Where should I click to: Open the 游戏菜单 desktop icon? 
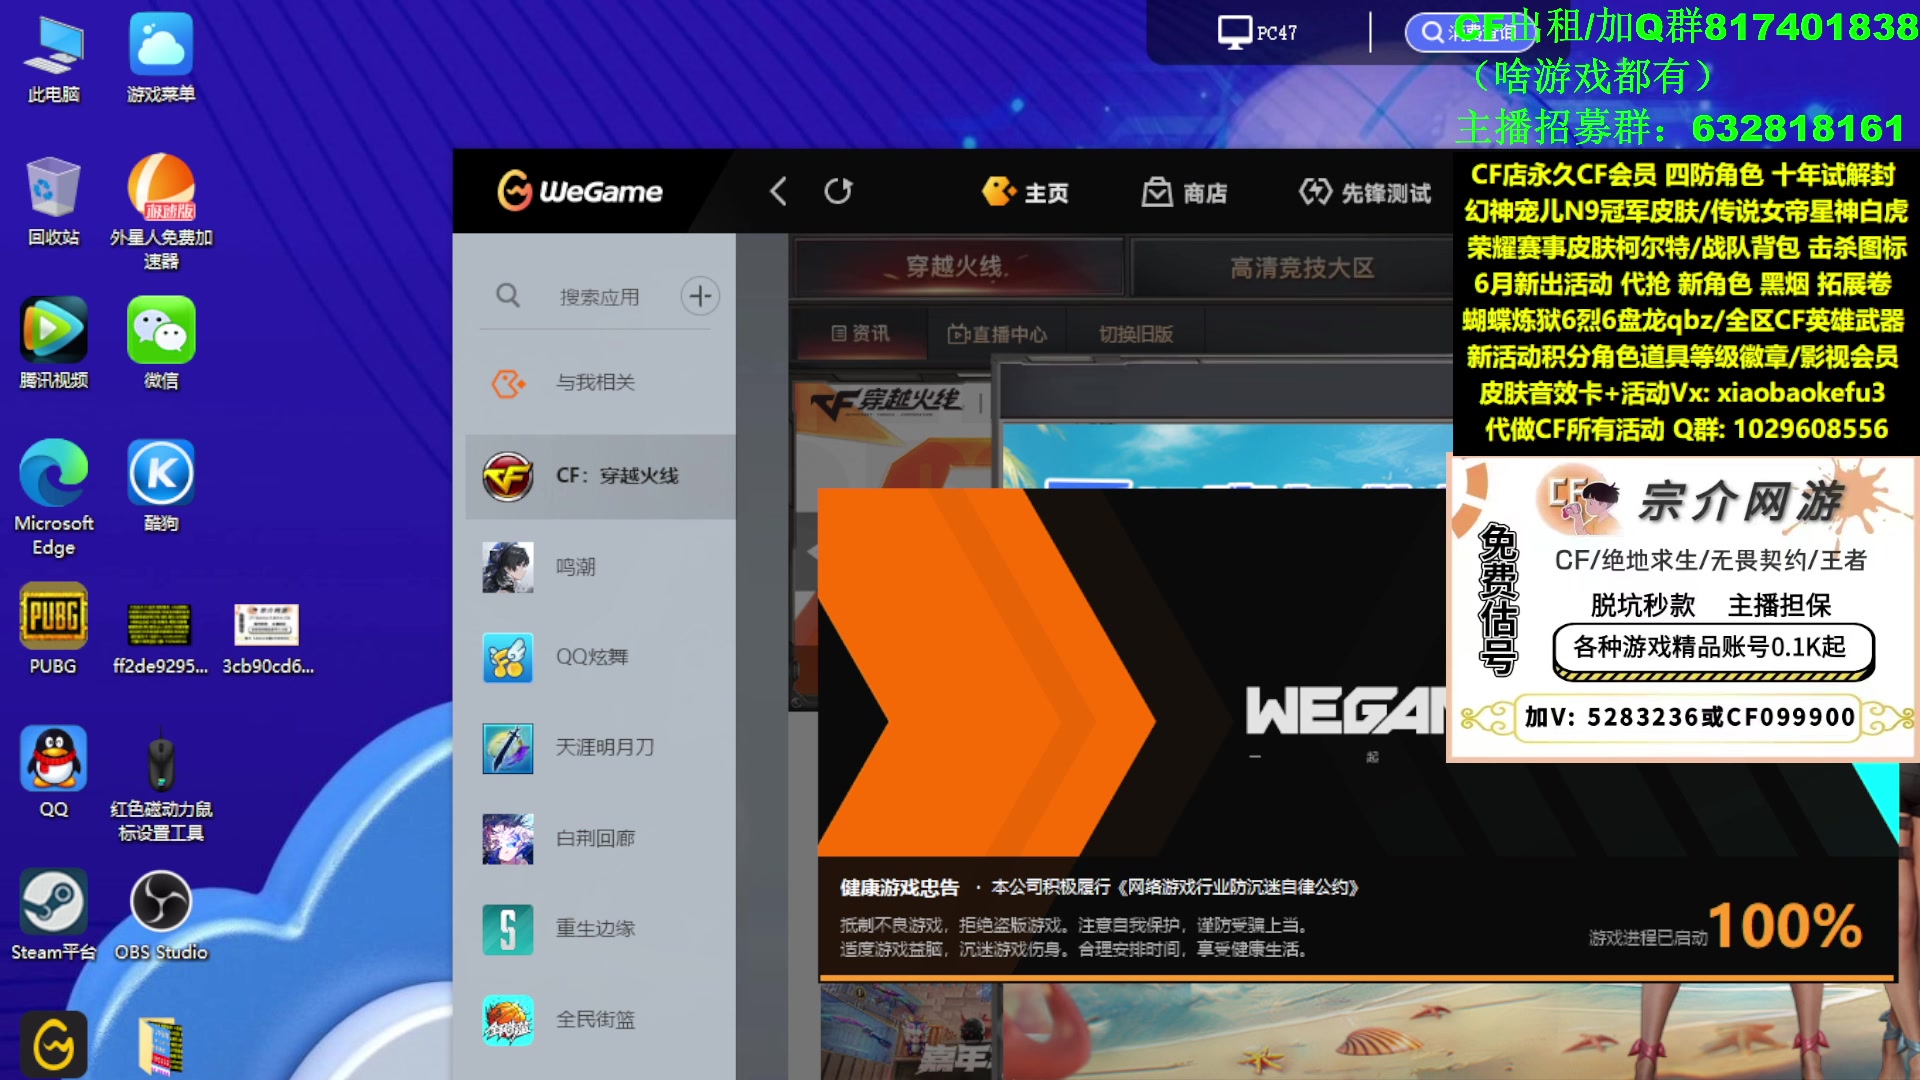(161, 60)
